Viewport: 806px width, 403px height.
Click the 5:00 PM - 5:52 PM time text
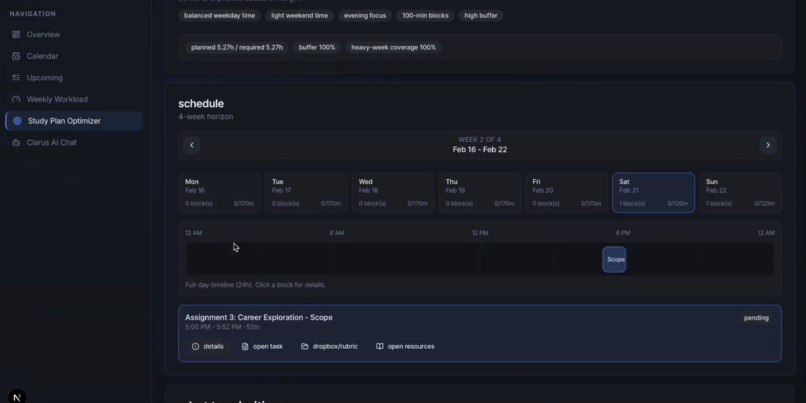pos(223,327)
